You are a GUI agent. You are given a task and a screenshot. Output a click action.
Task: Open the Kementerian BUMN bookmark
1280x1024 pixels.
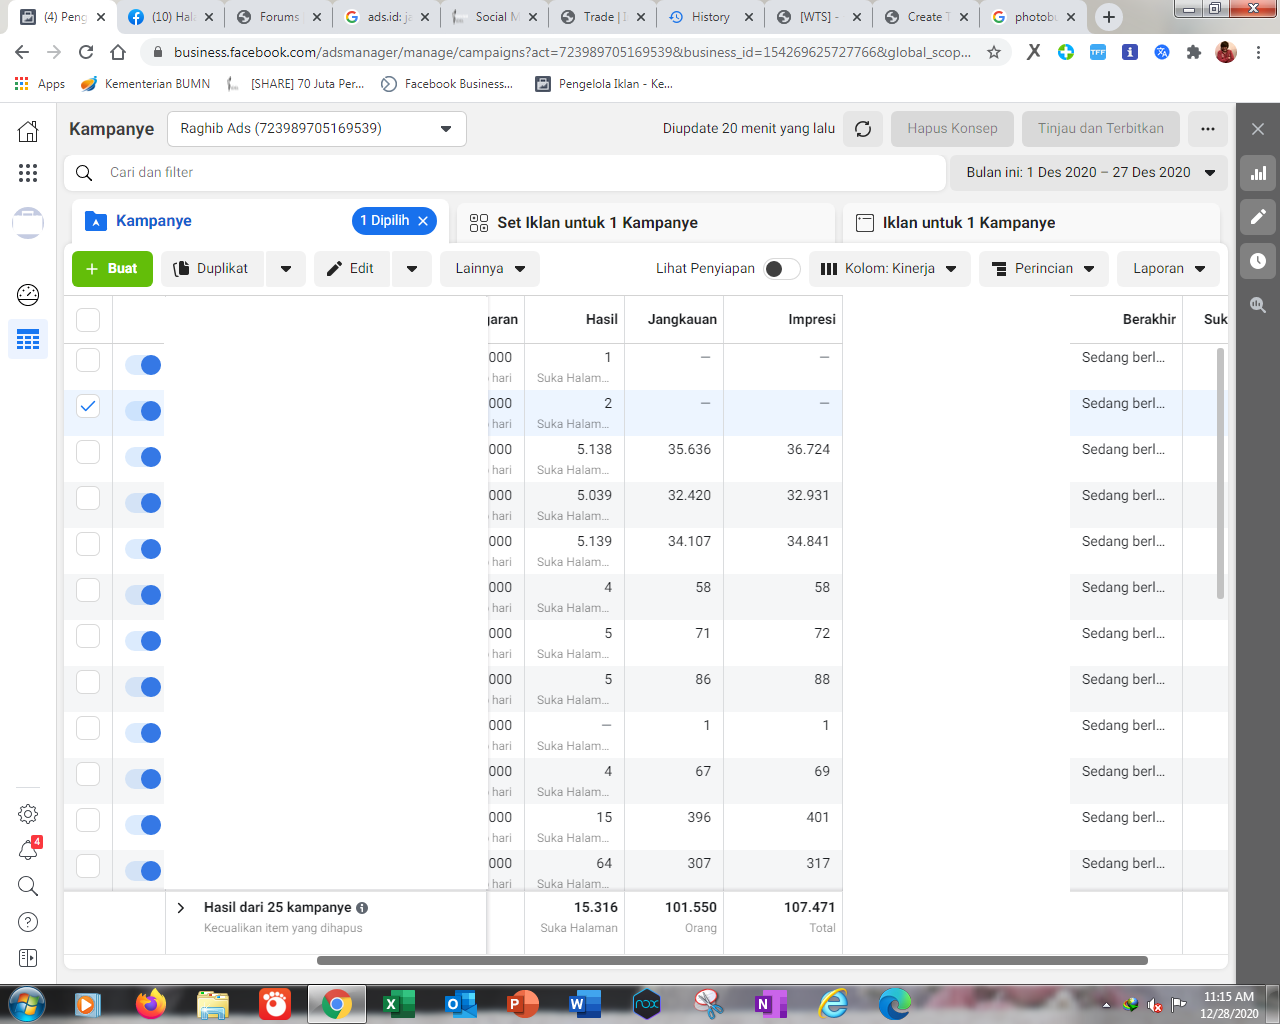[x=145, y=84]
